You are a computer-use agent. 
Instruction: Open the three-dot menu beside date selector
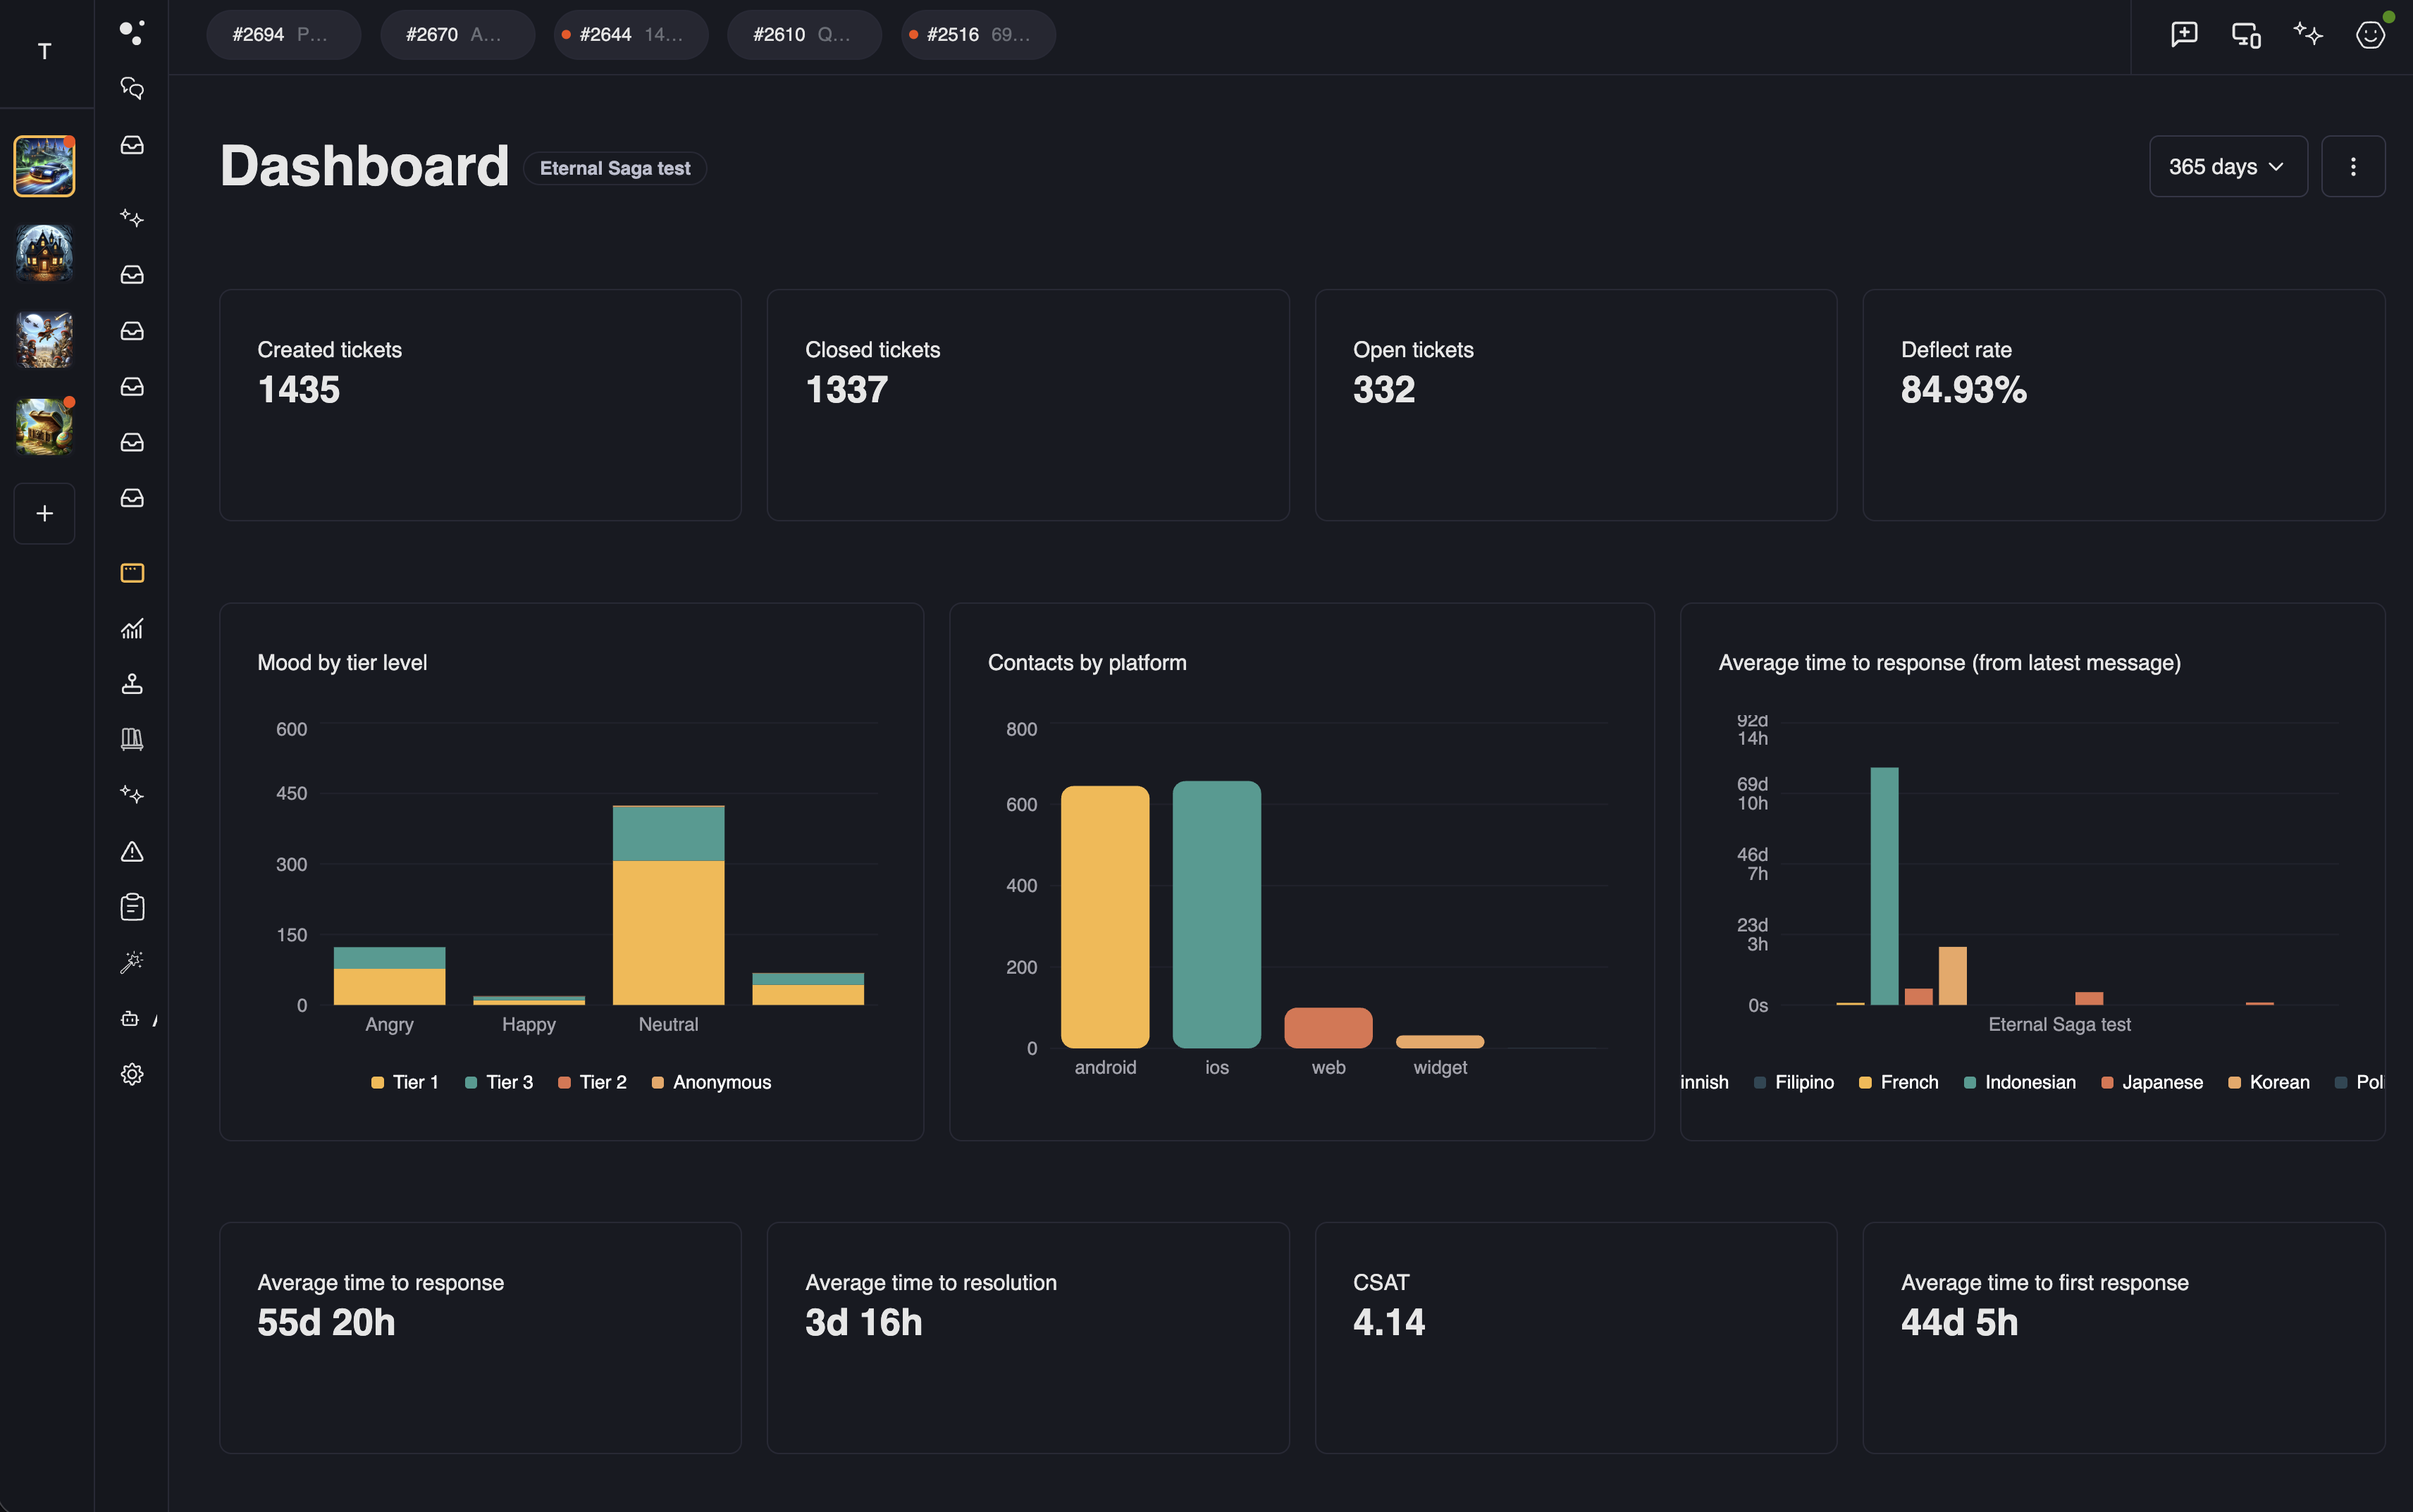2353,166
